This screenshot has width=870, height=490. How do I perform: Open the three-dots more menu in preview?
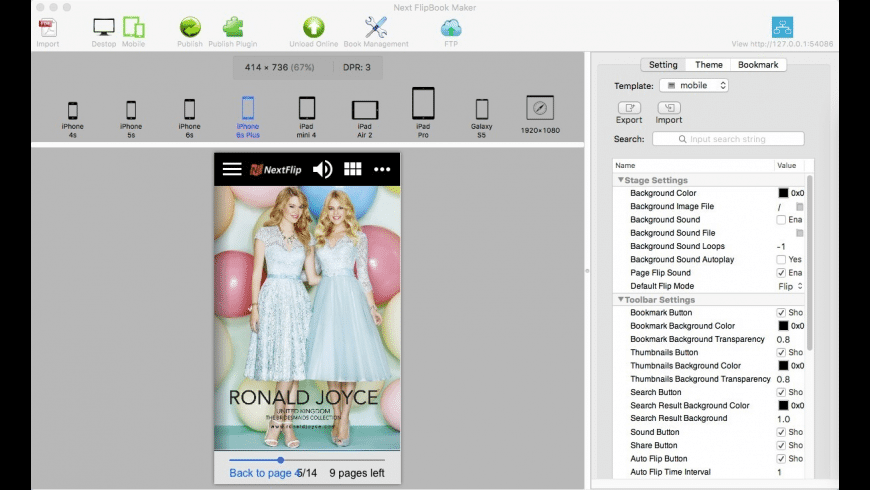[382, 169]
